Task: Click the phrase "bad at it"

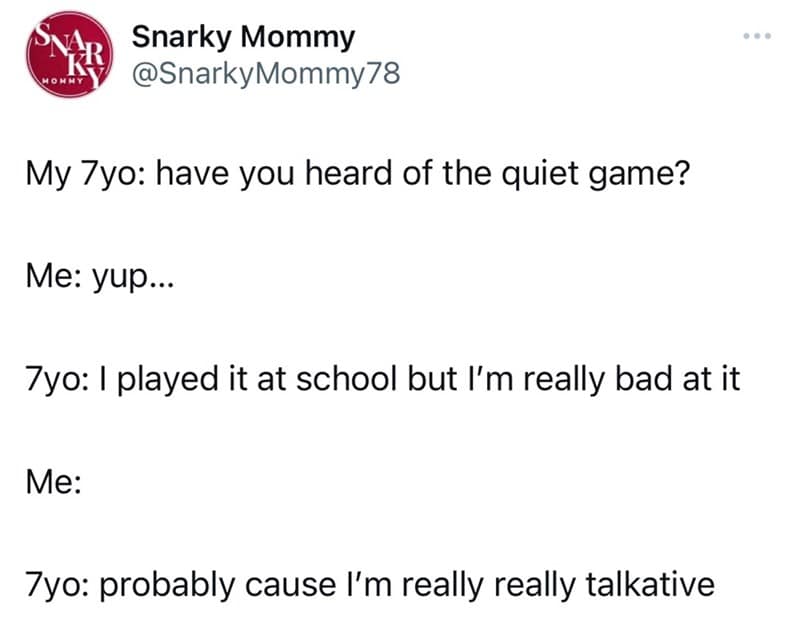Action: tap(669, 381)
